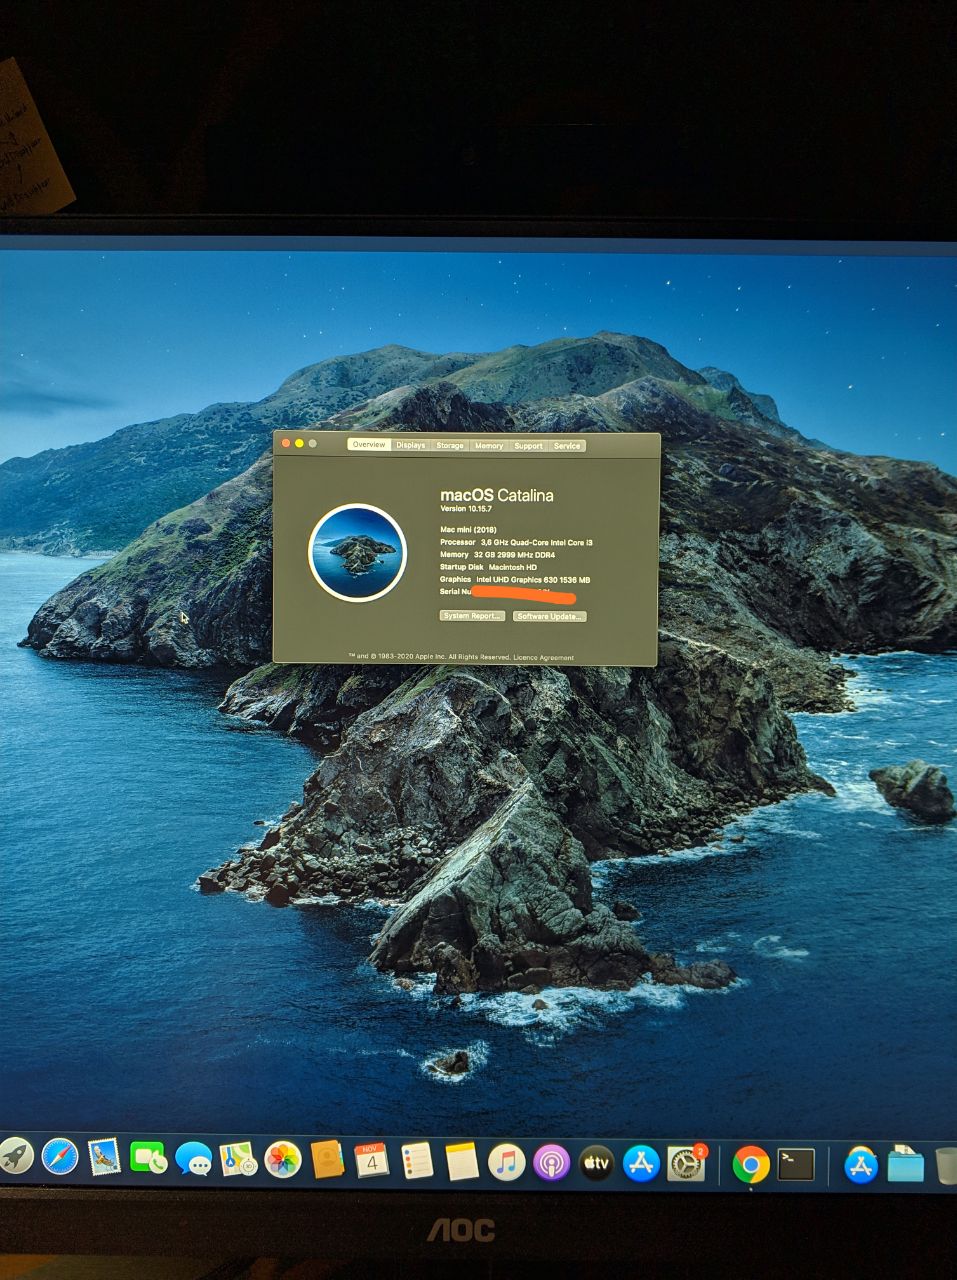Launch Maps from the Dock
The image size is (957, 1280).
[x=238, y=1160]
